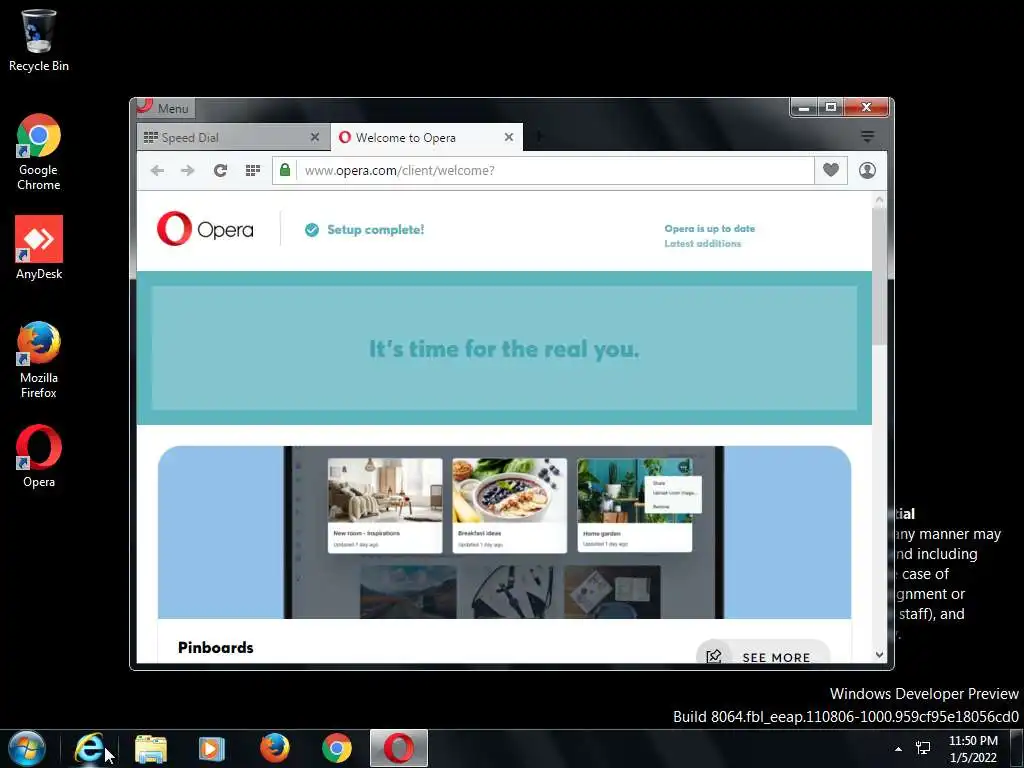Select the AnyDesk desktop shortcut

pyautogui.click(x=39, y=248)
